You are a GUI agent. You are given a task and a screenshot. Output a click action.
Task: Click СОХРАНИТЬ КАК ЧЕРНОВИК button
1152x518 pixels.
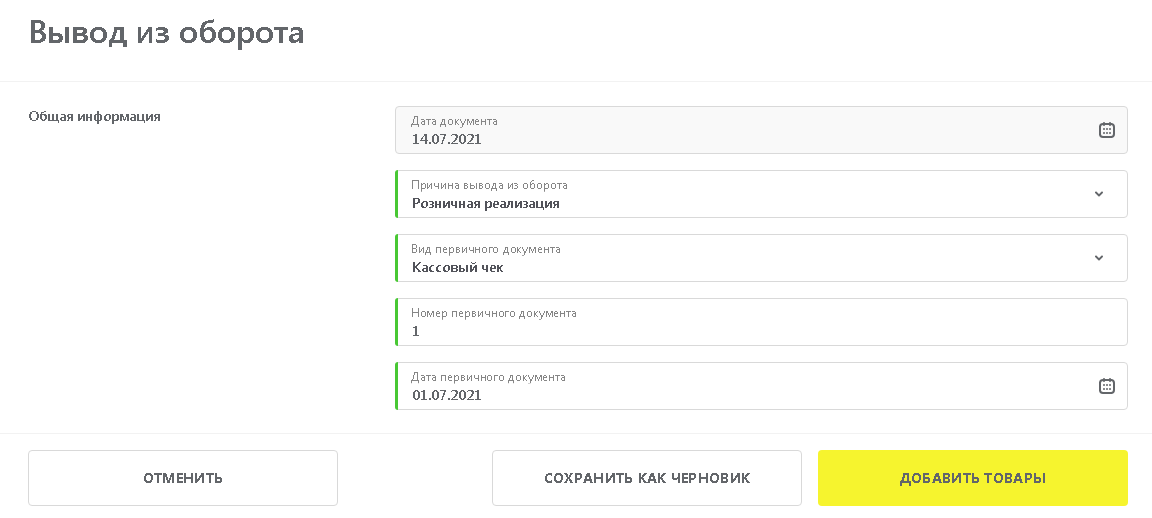(x=647, y=478)
